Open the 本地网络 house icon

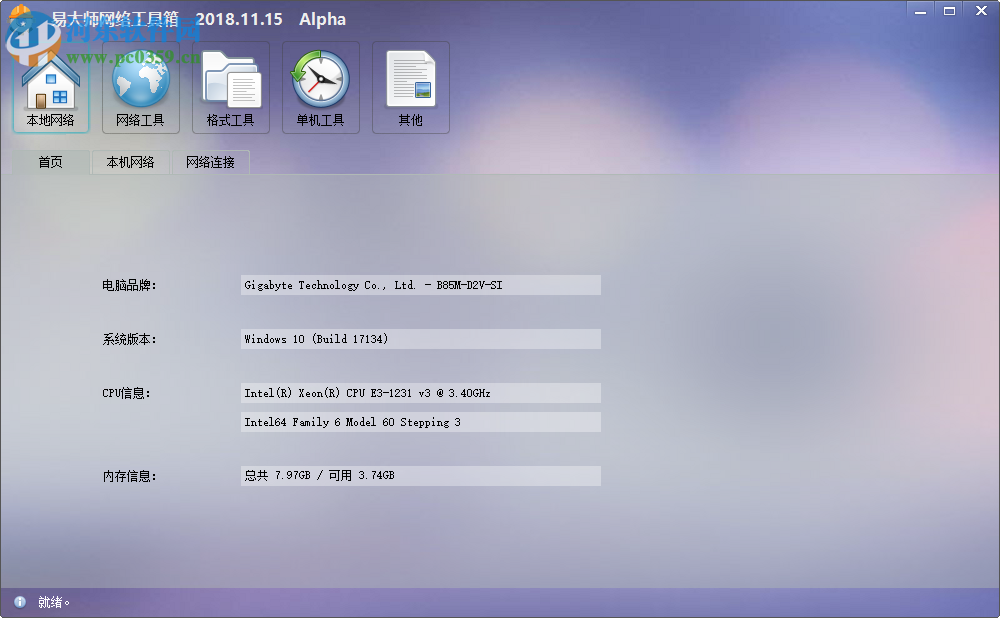coord(51,87)
